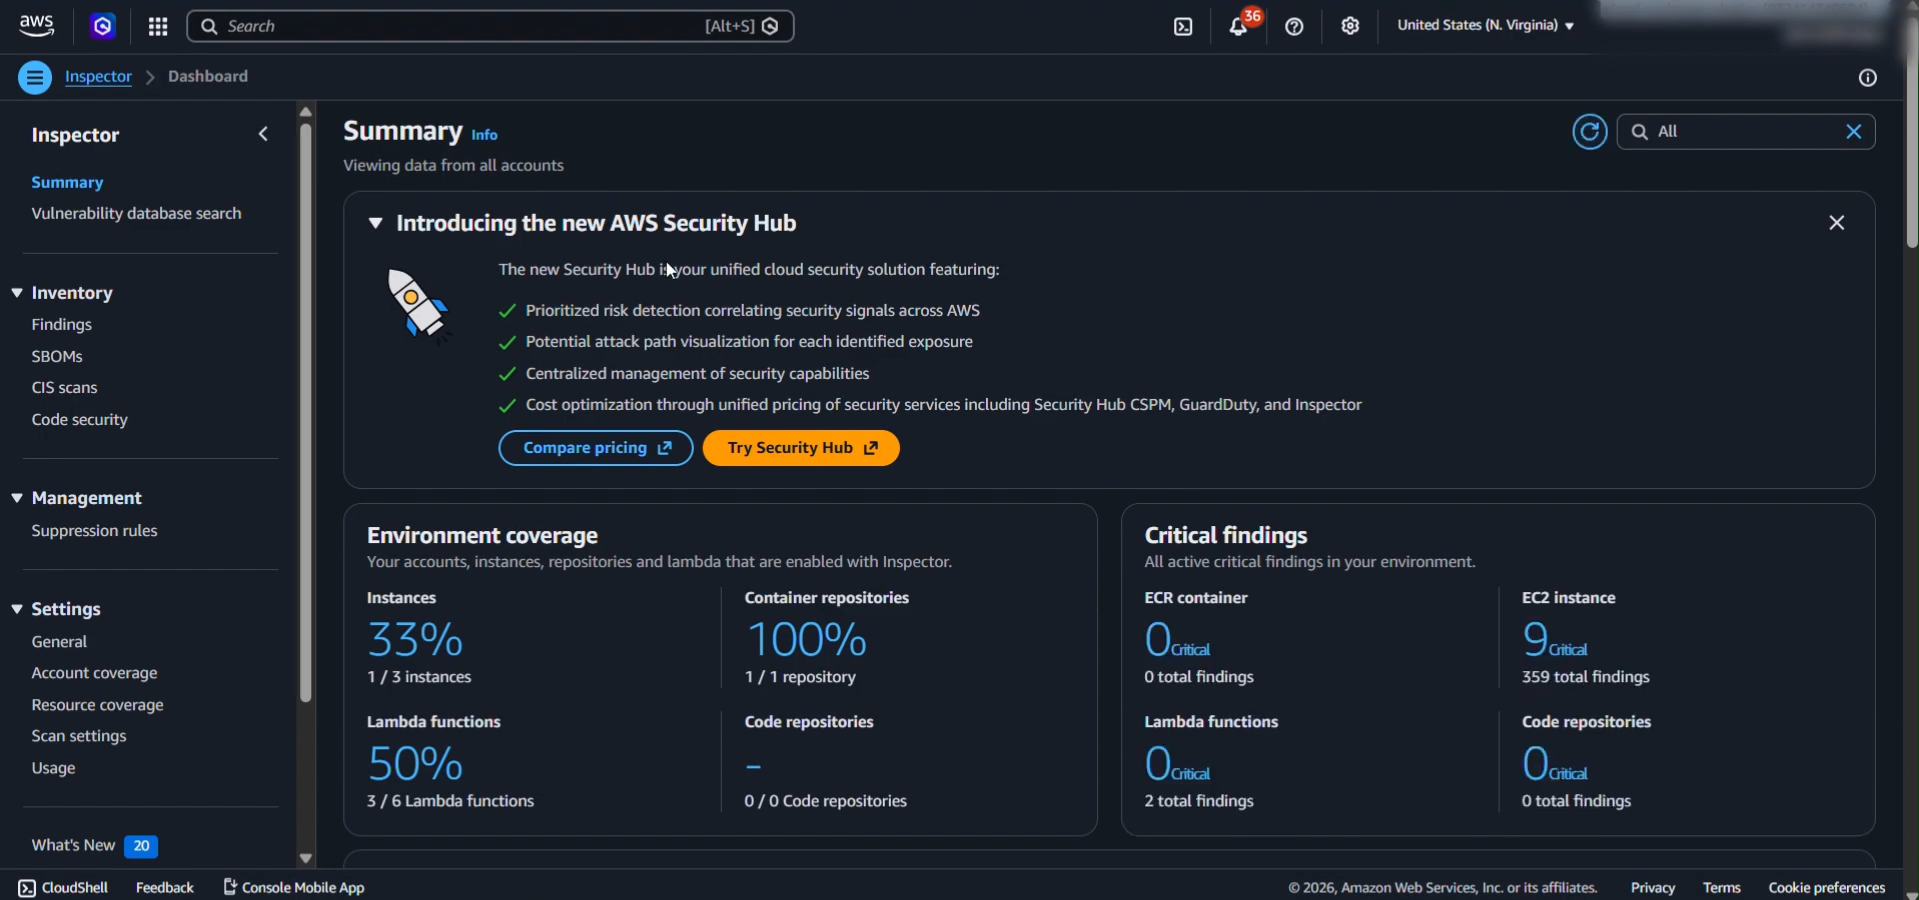Image resolution: width=1919 pixels, height=900 pixels.
Task: Open the notifications bell
Action: click(1239, 27)
